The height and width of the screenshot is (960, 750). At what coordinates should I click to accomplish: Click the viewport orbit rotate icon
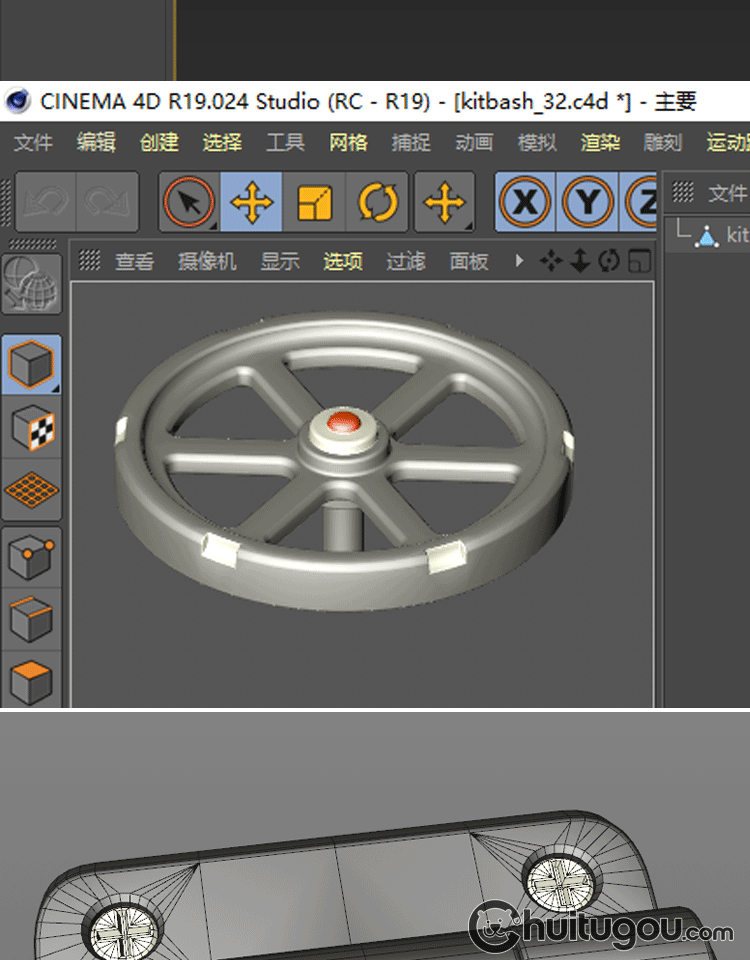point(609,261)
